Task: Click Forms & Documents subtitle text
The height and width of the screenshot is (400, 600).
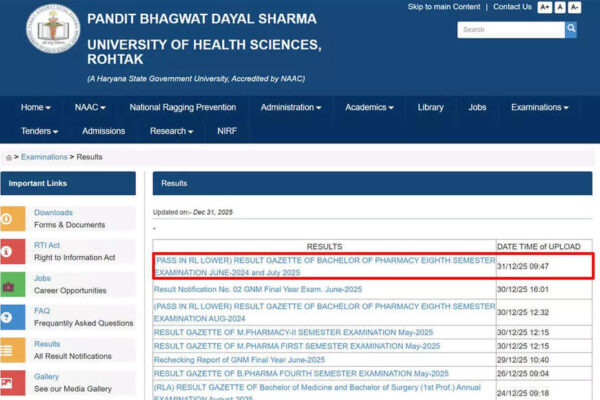Action: (69, 225)
